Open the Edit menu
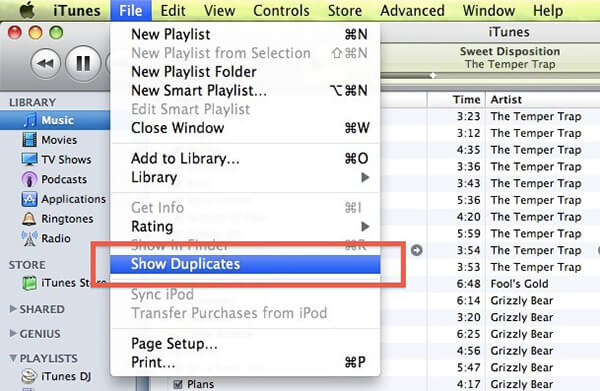 173,10
